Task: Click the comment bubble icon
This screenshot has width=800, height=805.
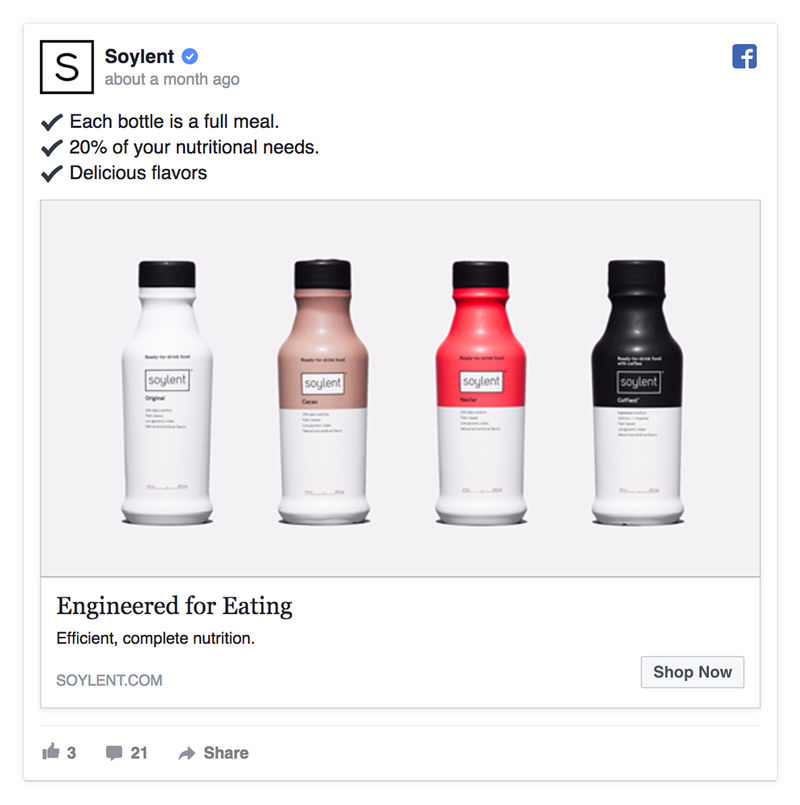Action: [114, 753]
